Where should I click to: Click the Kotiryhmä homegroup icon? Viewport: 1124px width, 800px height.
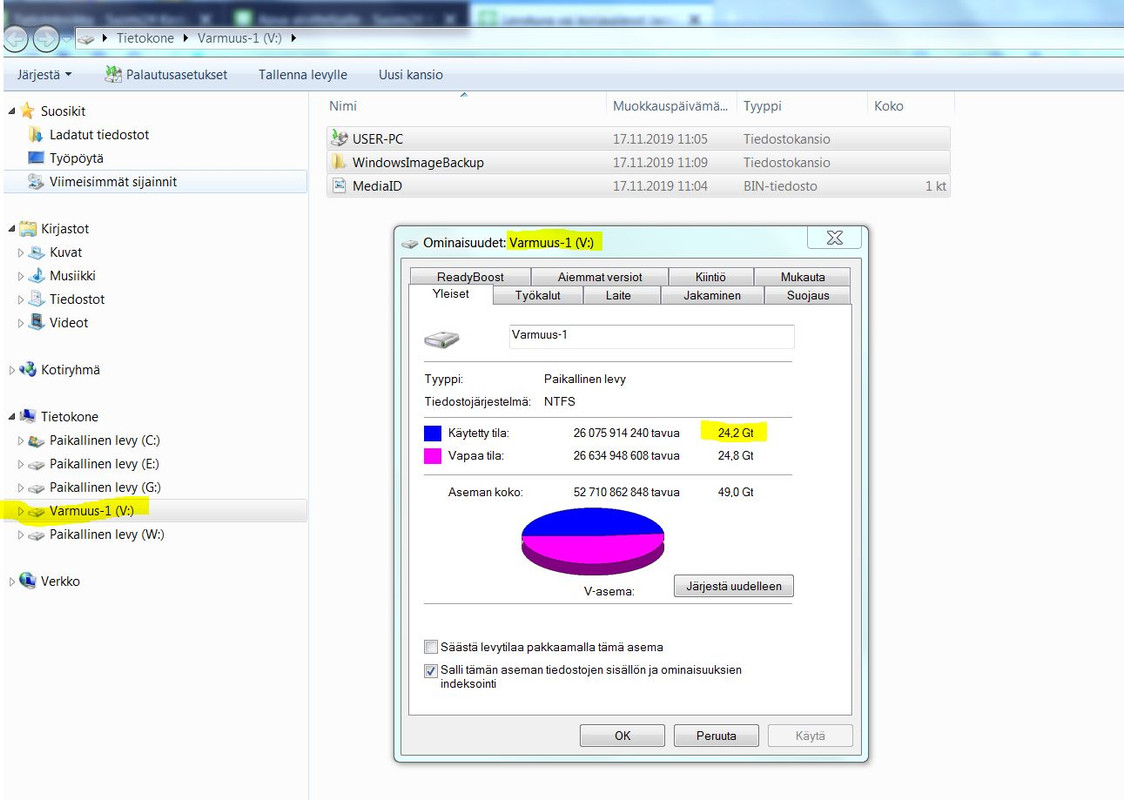pos(27,369)
